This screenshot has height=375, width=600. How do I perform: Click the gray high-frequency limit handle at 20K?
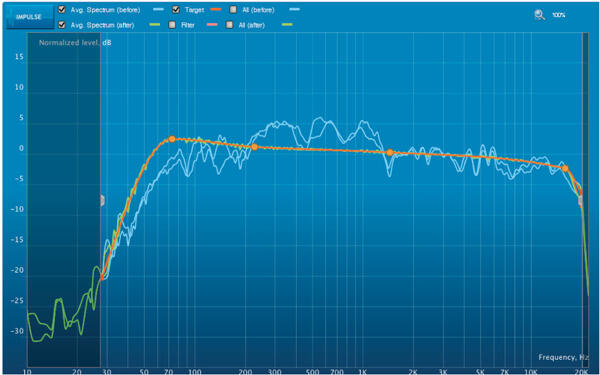(581, 200)
